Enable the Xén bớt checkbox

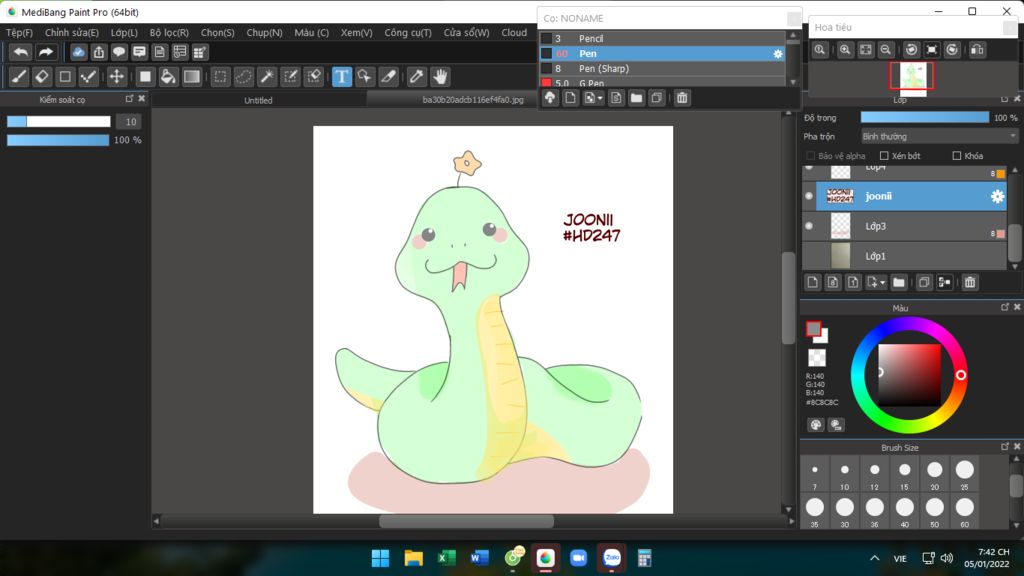(x=884, y=155)
